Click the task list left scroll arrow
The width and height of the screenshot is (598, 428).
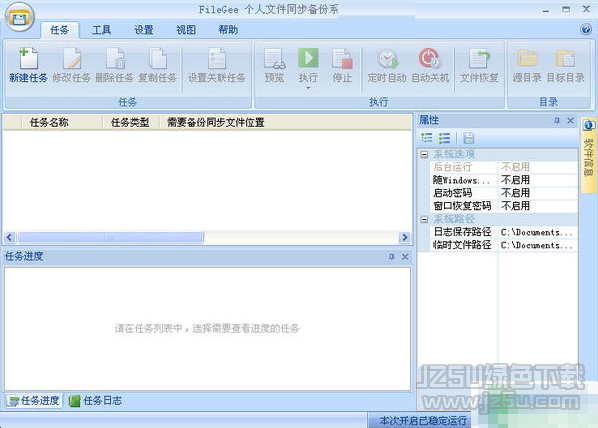point(10,237)
